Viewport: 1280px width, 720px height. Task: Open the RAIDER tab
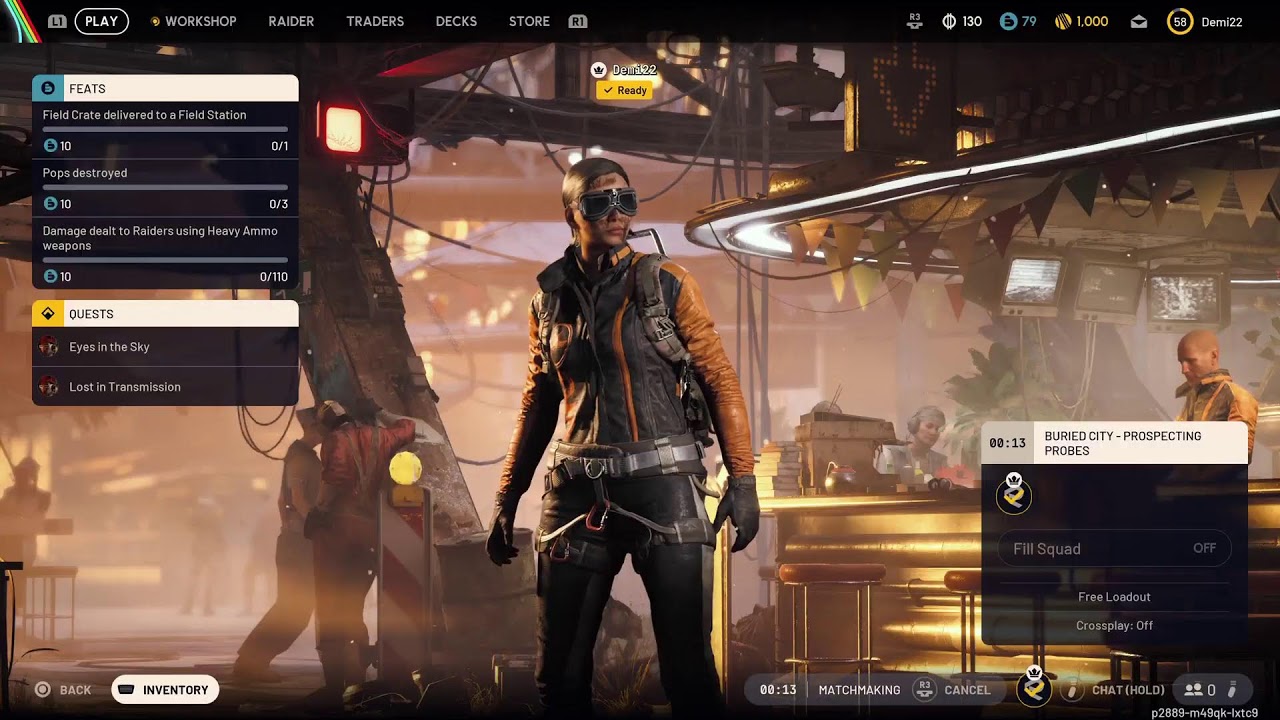point(291,21)
